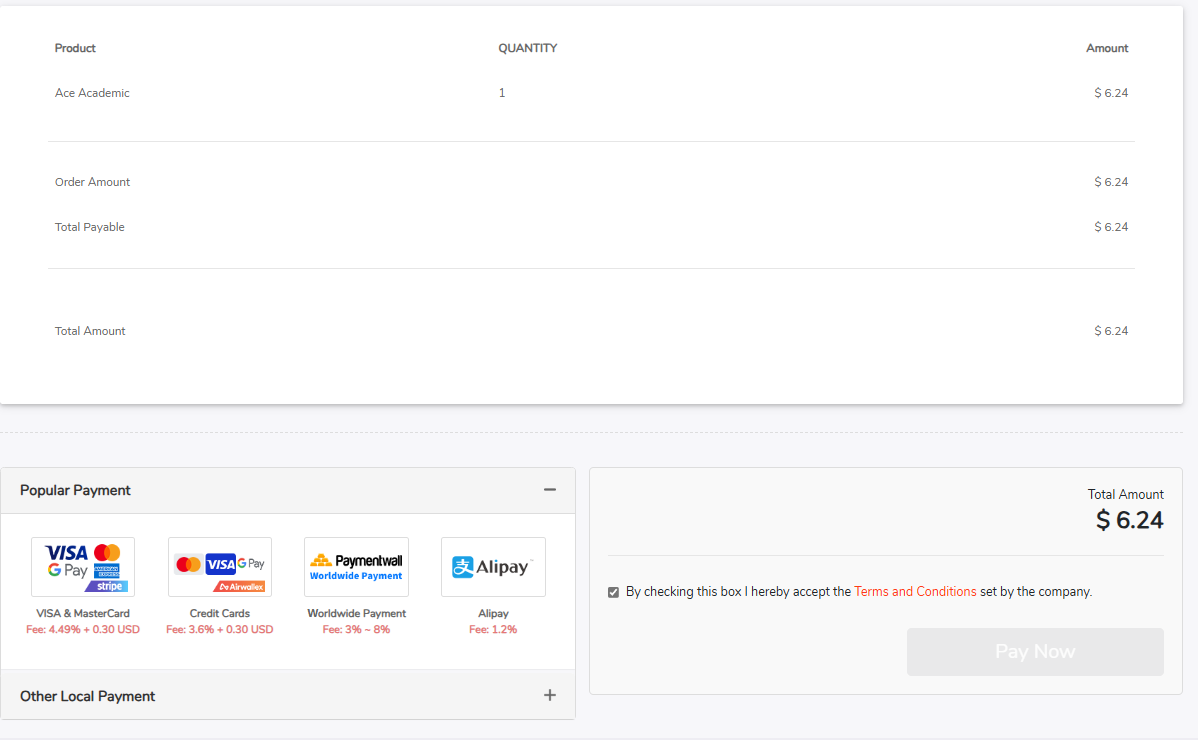Click the minus icon in Popular Payment
The width and height of the screenshot is (1198, 740).
tap(549, 490)
